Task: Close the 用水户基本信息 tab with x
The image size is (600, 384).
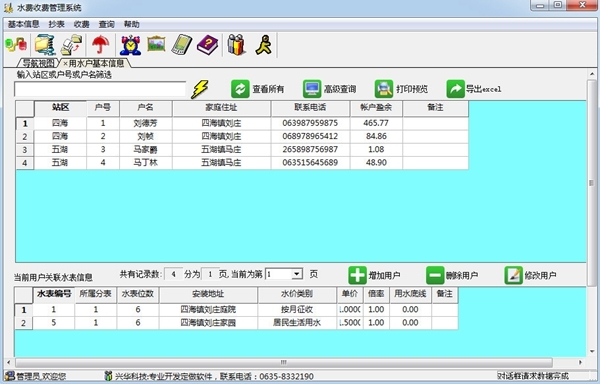Action: pyautogui.click(x=65, y=63)
